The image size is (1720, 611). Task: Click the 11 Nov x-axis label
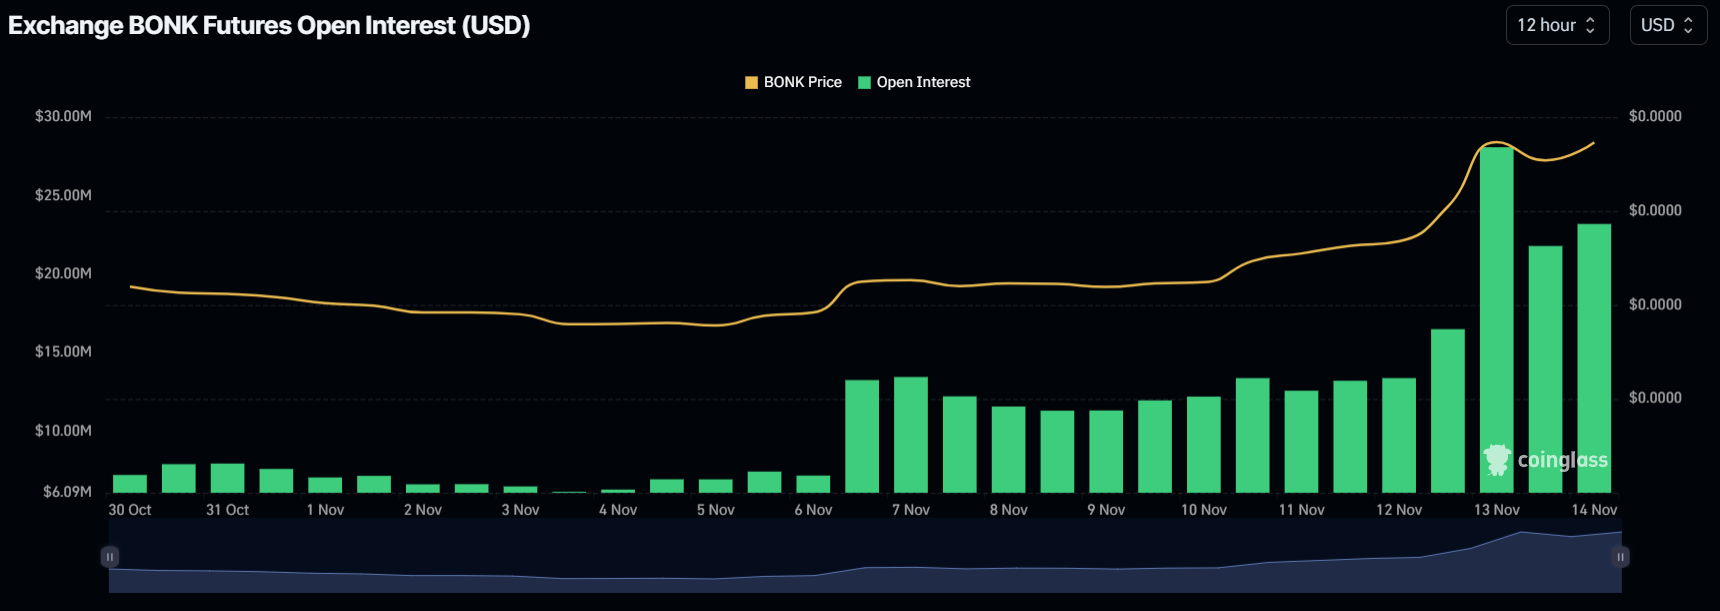coord(1302,510)
